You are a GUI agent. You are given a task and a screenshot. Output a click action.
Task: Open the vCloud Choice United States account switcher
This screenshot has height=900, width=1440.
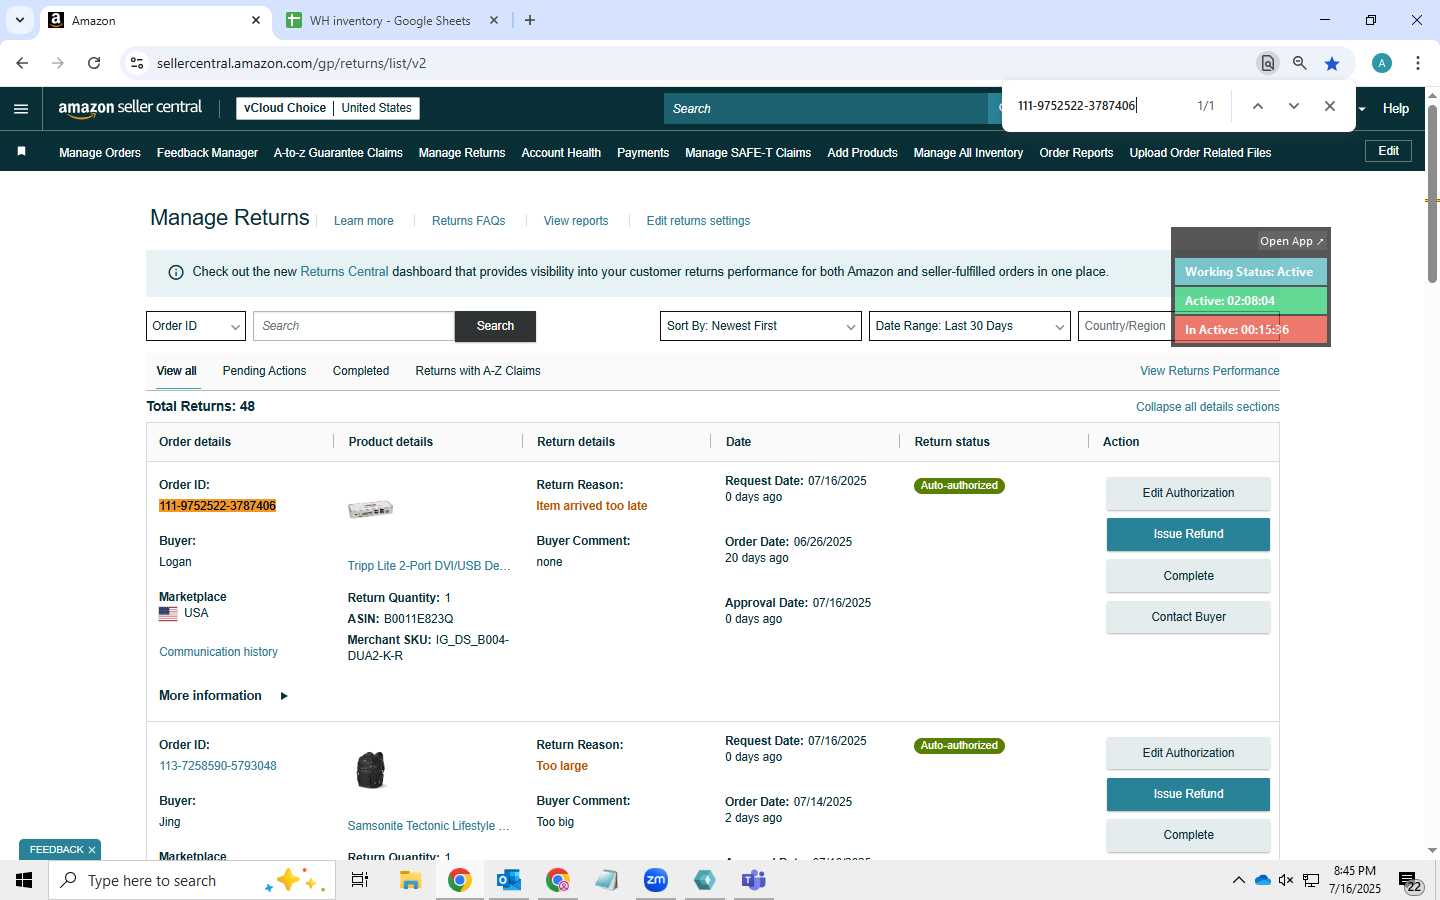point(328,108)
